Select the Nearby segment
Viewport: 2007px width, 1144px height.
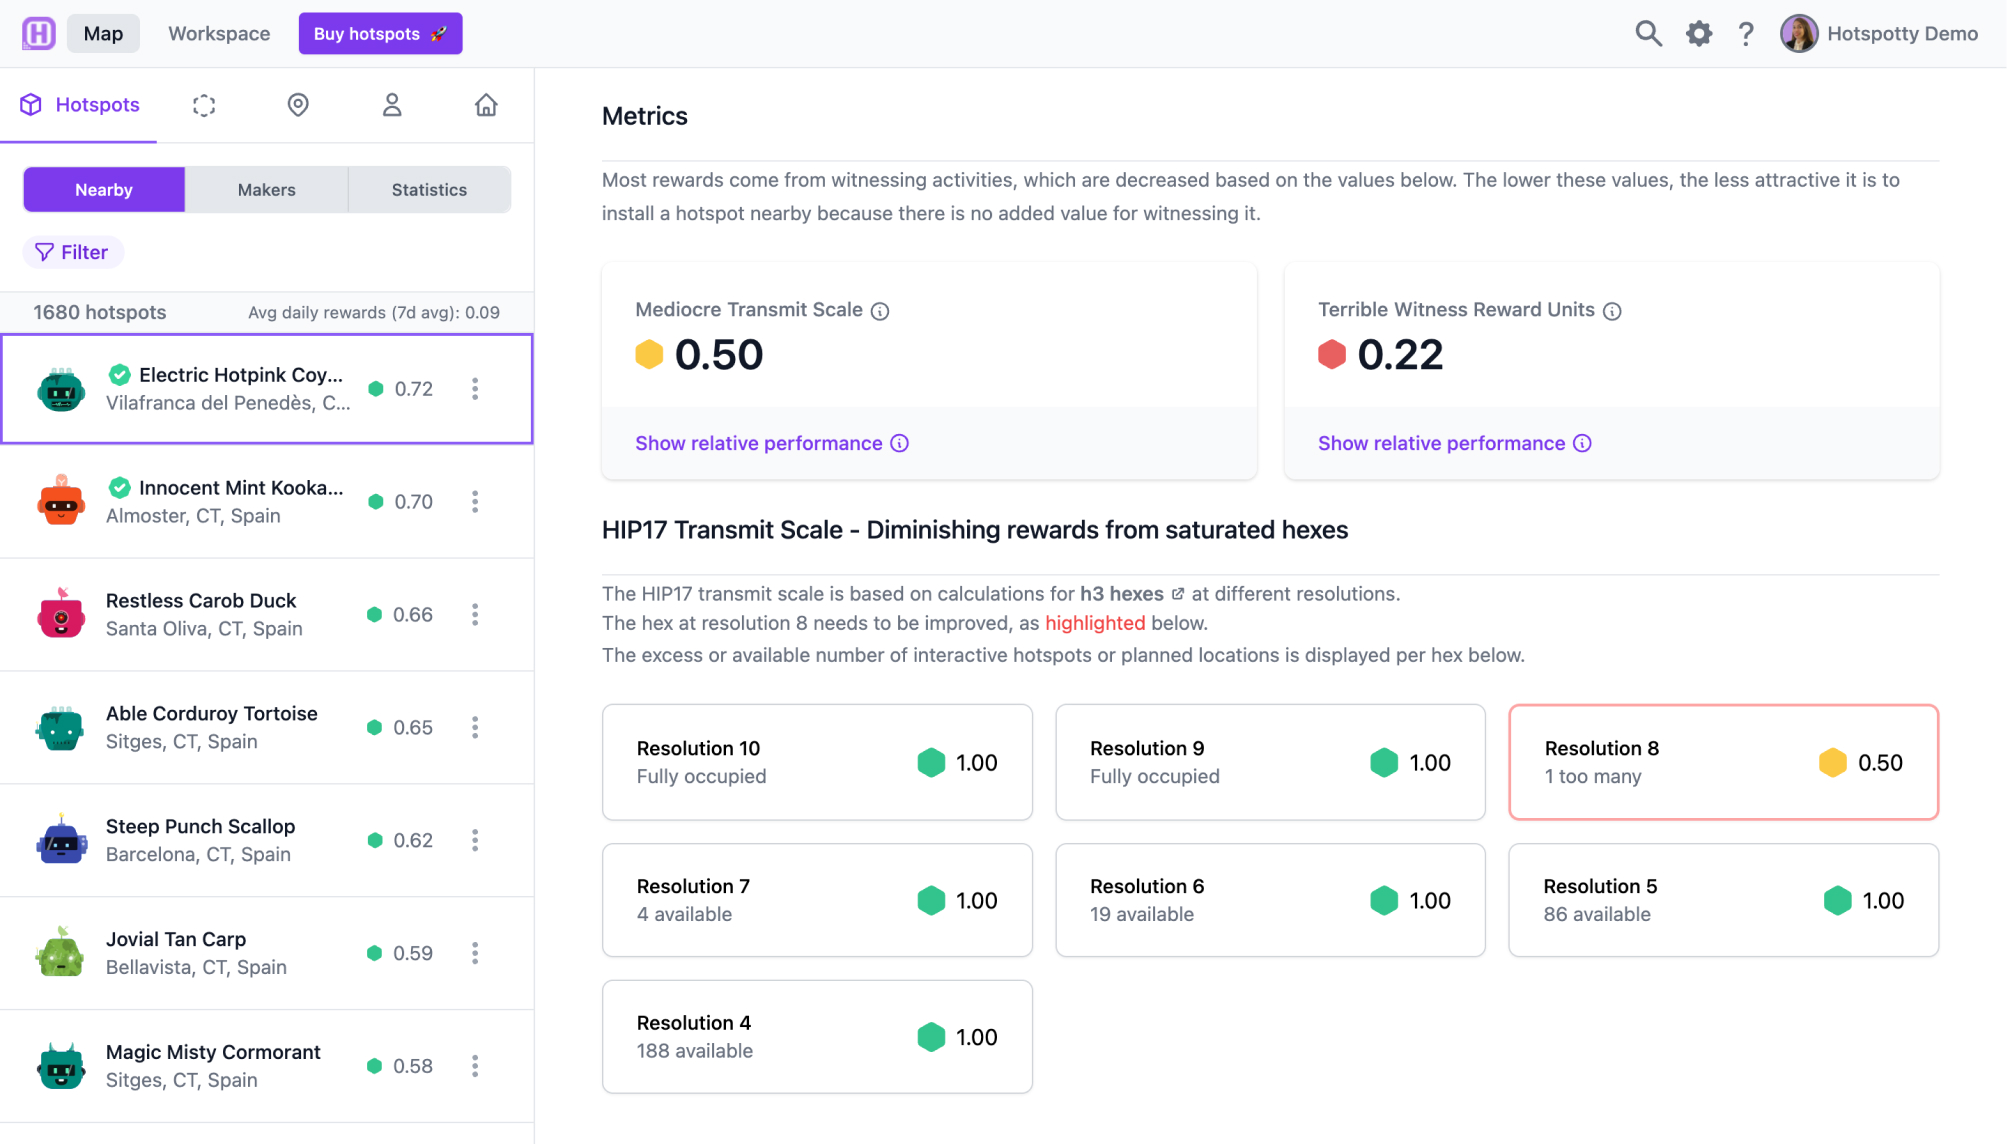pyautogui.click(x=104, y=190)
